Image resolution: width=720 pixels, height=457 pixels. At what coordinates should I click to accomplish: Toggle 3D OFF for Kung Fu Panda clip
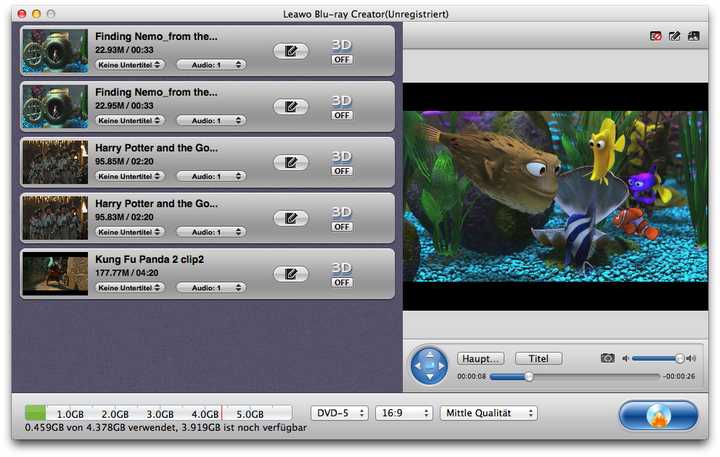(x=342, y=282)
